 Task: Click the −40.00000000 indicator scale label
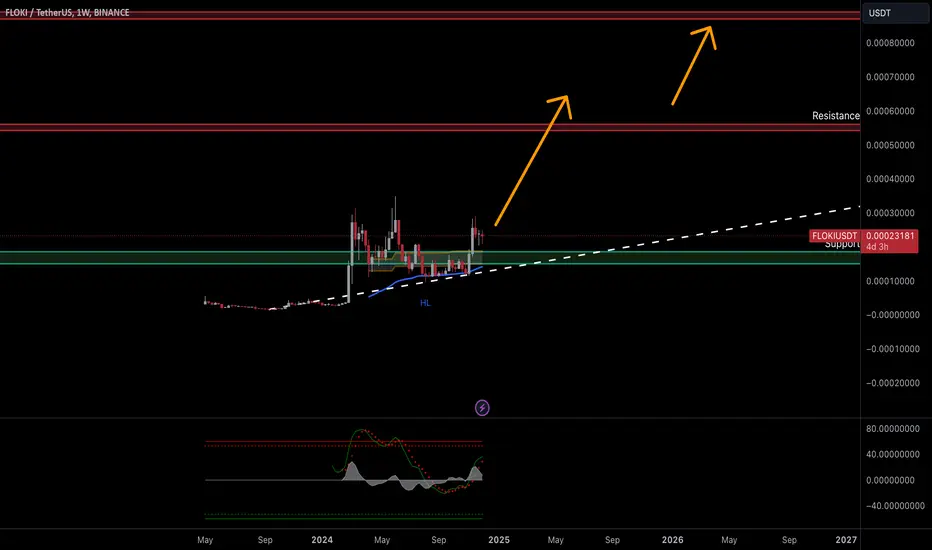click(x=895, y=506)
